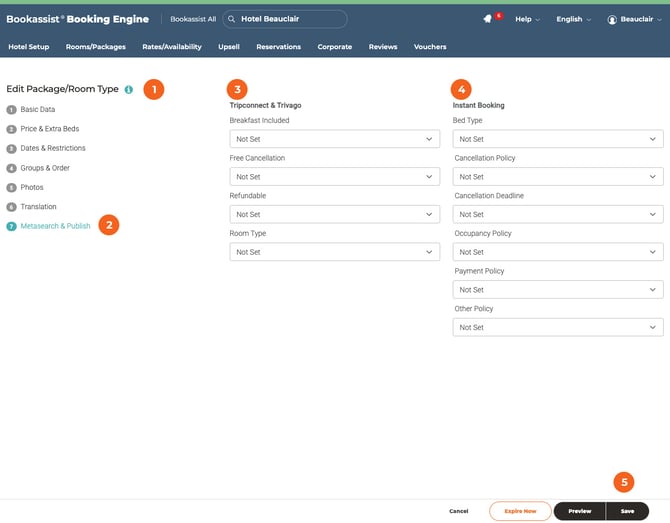Click the info icon beside Edit Package/Room Type

[x=129, y=89]
